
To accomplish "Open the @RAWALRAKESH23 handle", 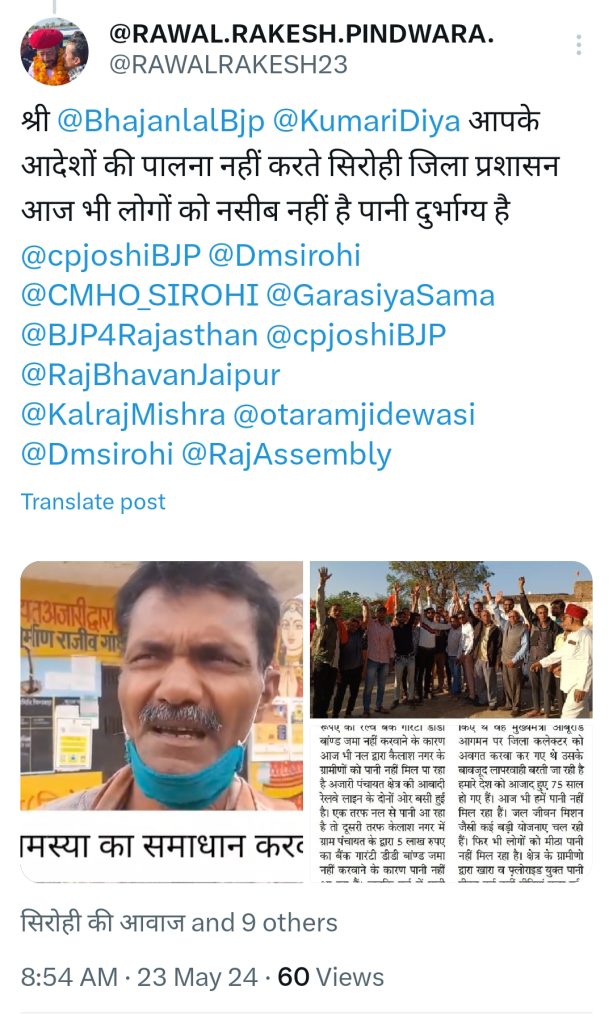I will 228,65.
